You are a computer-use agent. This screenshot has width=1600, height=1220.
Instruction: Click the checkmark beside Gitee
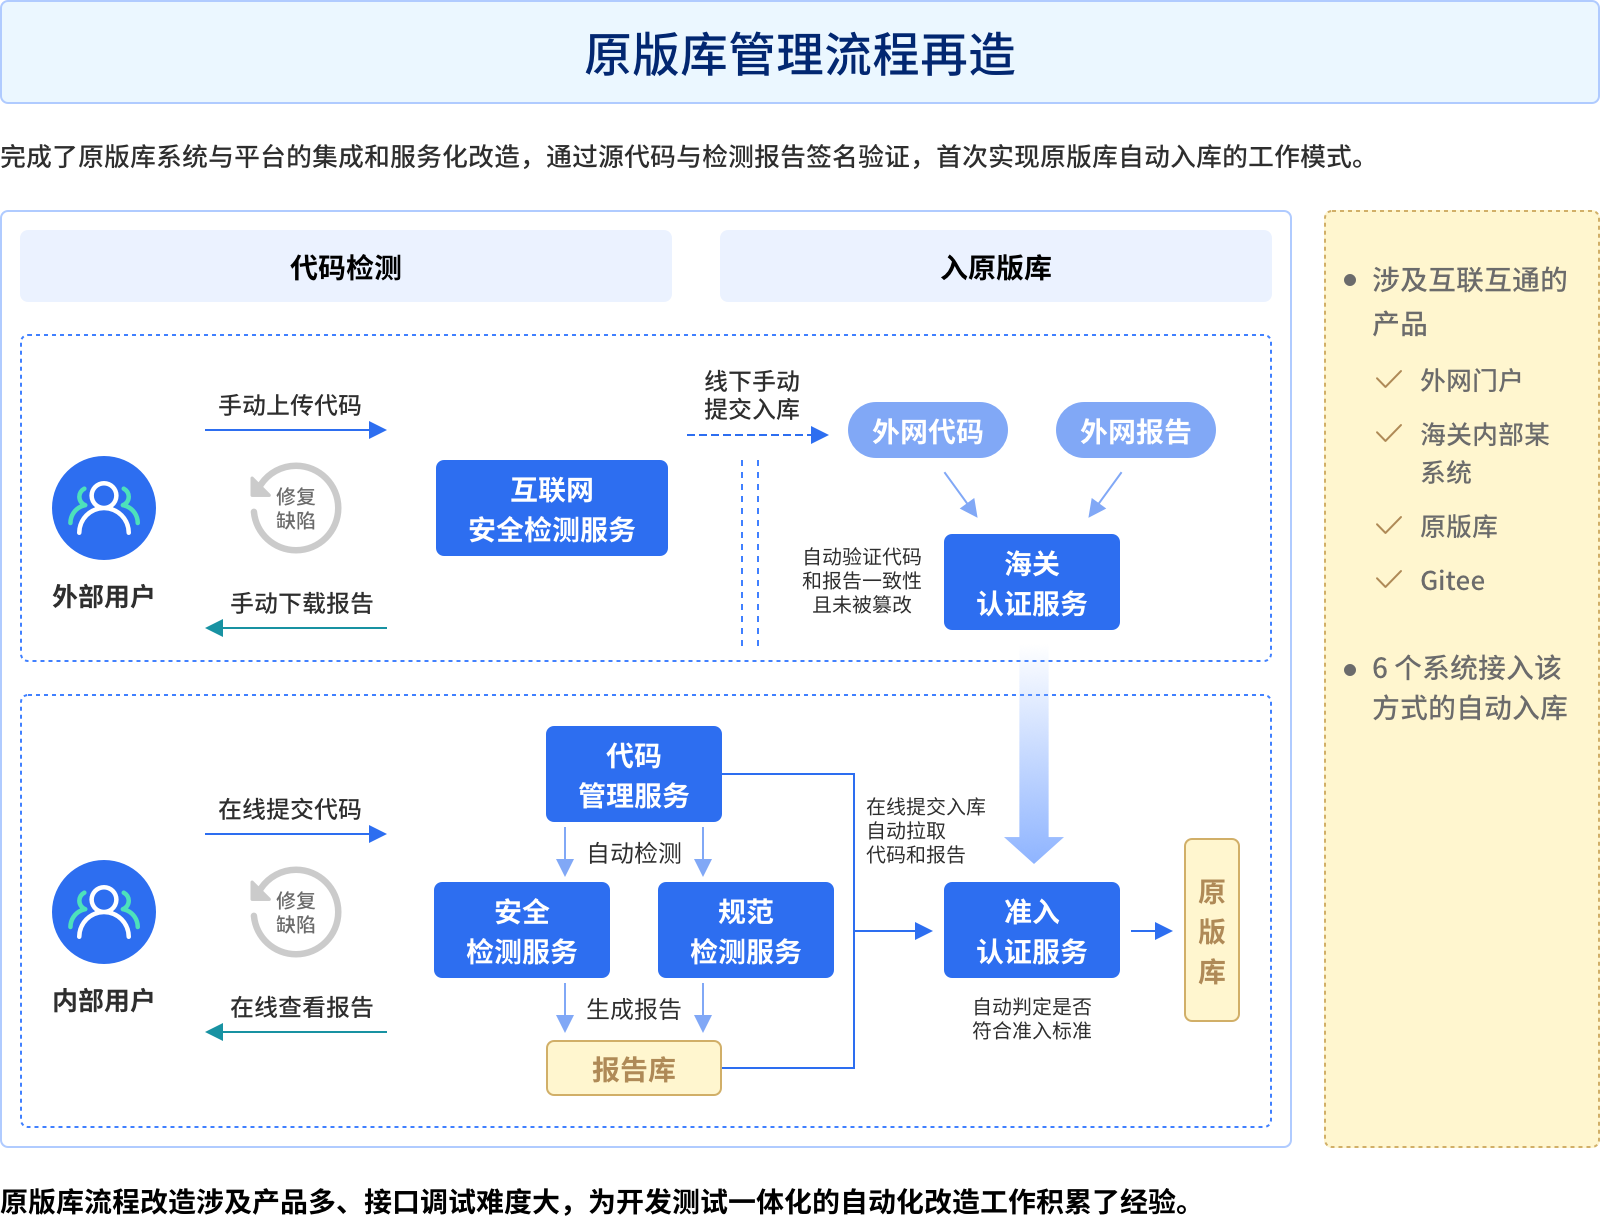click(x=1388, y=580)
